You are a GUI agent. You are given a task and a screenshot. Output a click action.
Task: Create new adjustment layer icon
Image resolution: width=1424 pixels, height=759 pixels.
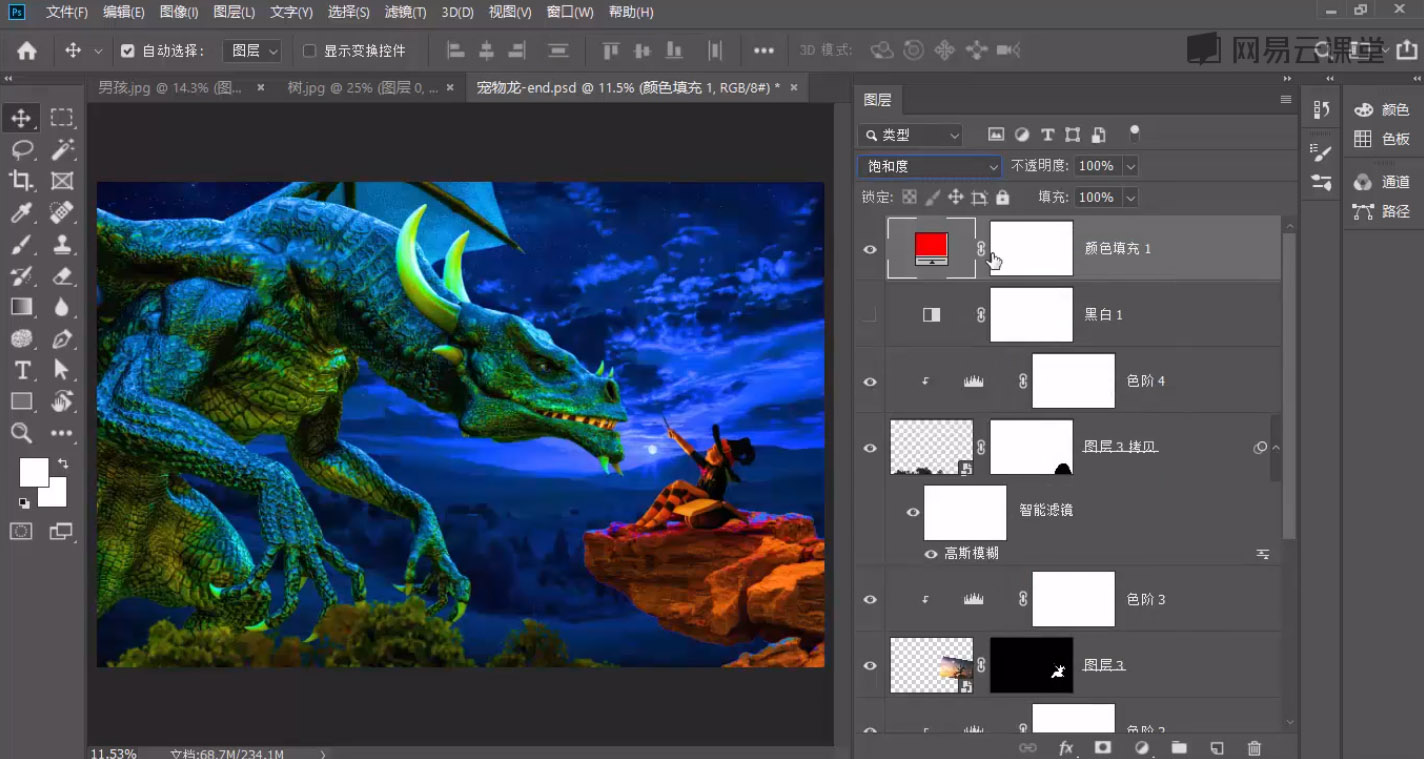1141,747
